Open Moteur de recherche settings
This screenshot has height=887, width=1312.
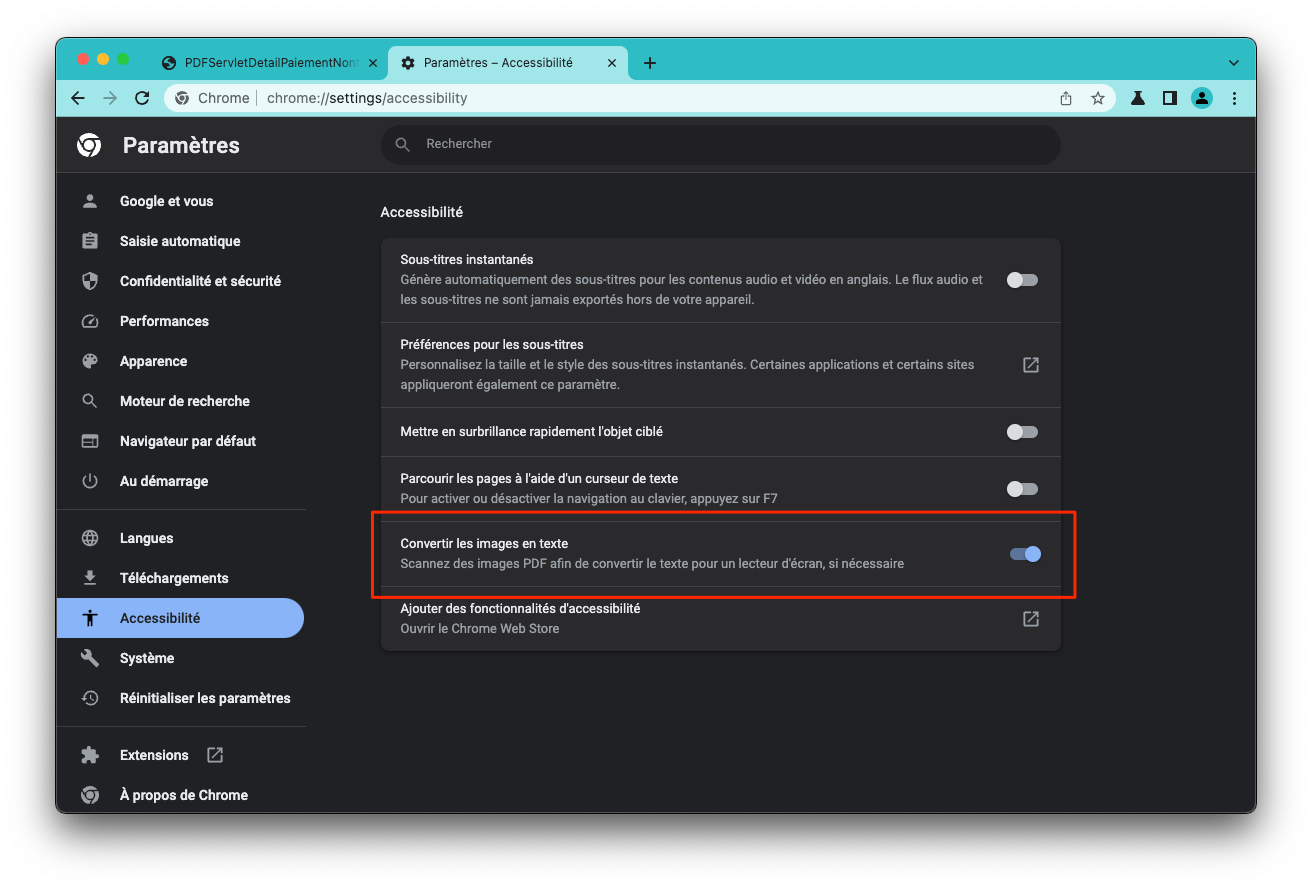[180, 401]
